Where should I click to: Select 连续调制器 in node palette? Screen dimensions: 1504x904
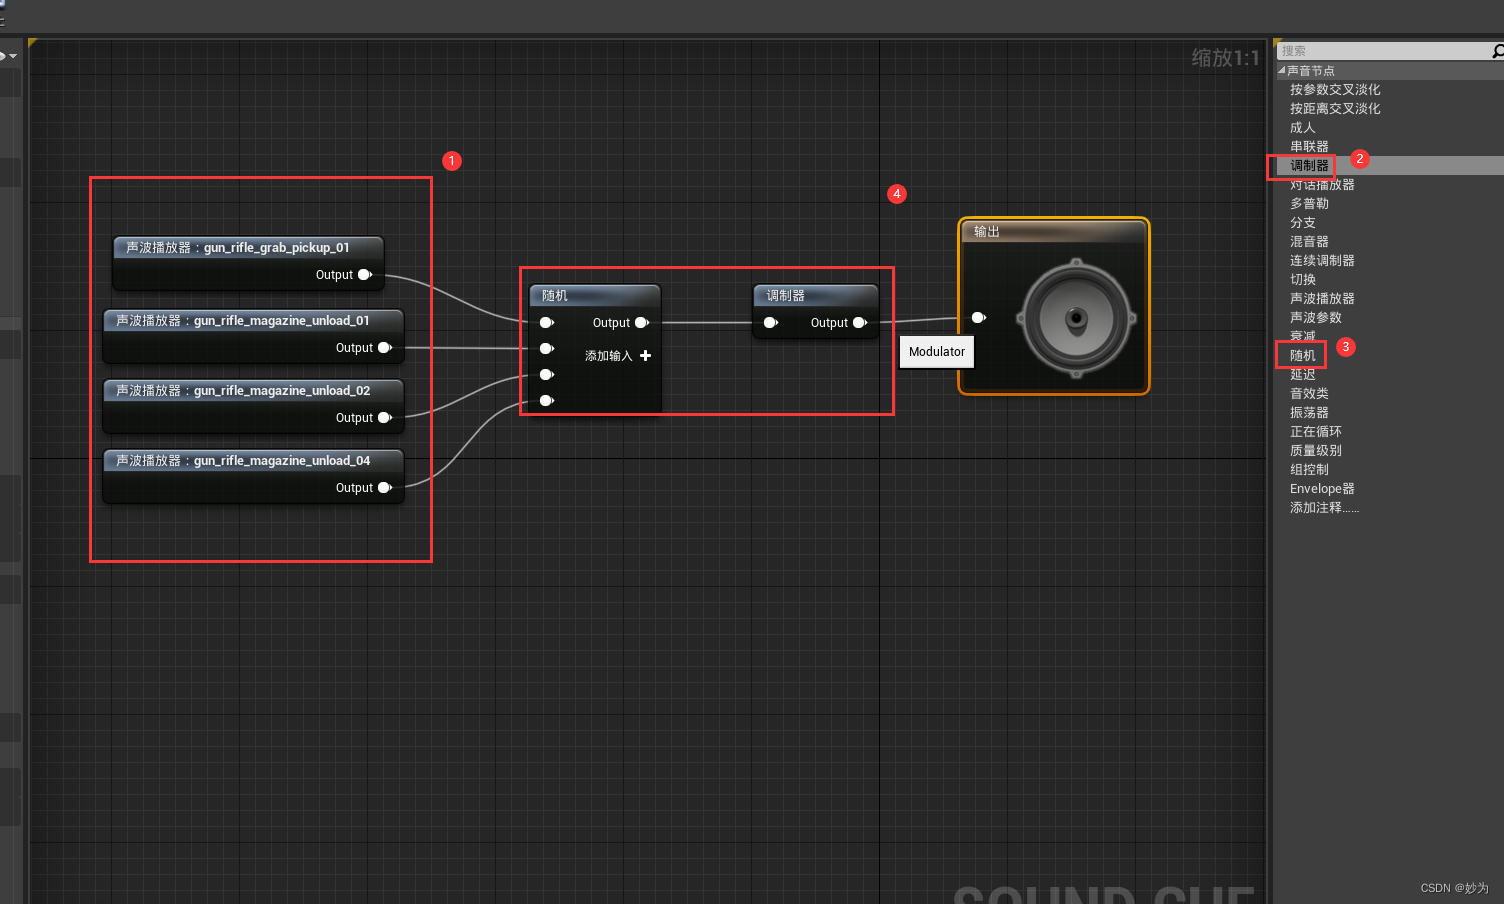pos(1322,261)
